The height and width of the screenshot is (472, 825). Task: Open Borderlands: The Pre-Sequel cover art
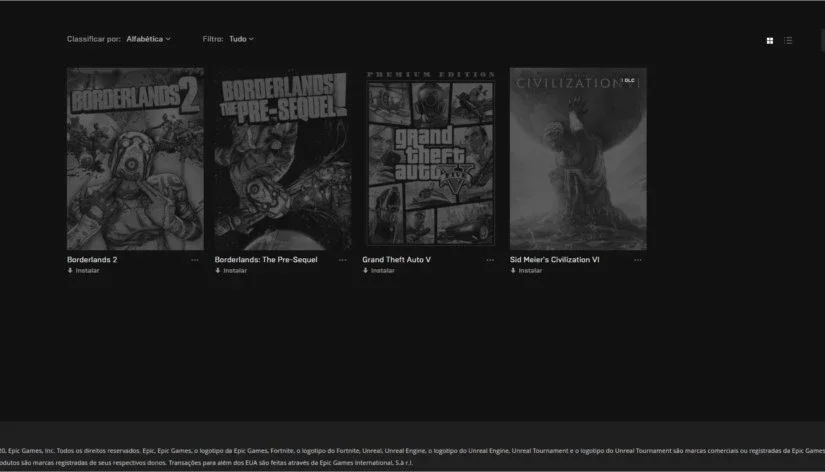click(283, 158)
